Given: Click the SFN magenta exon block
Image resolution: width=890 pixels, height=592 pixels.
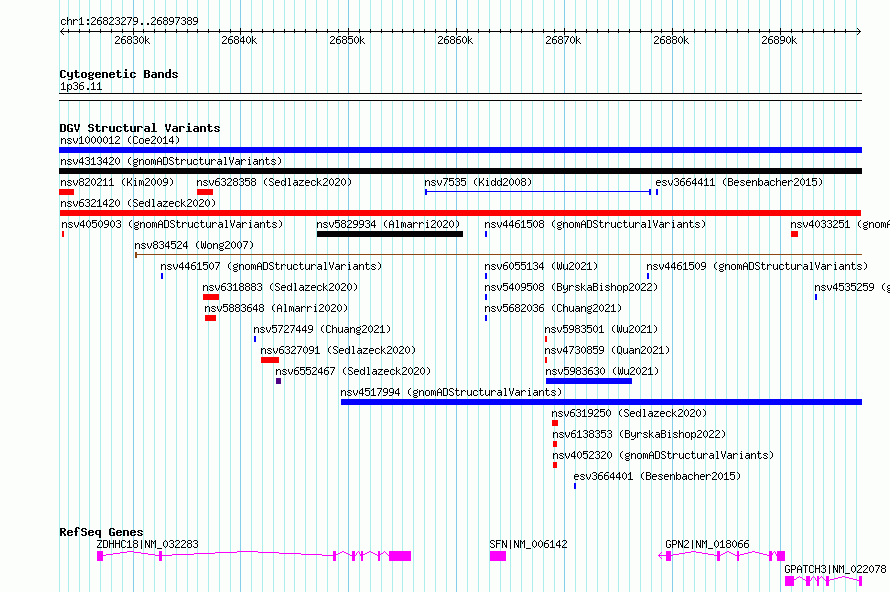Looking at the screenshot, I should click(498, 556).
